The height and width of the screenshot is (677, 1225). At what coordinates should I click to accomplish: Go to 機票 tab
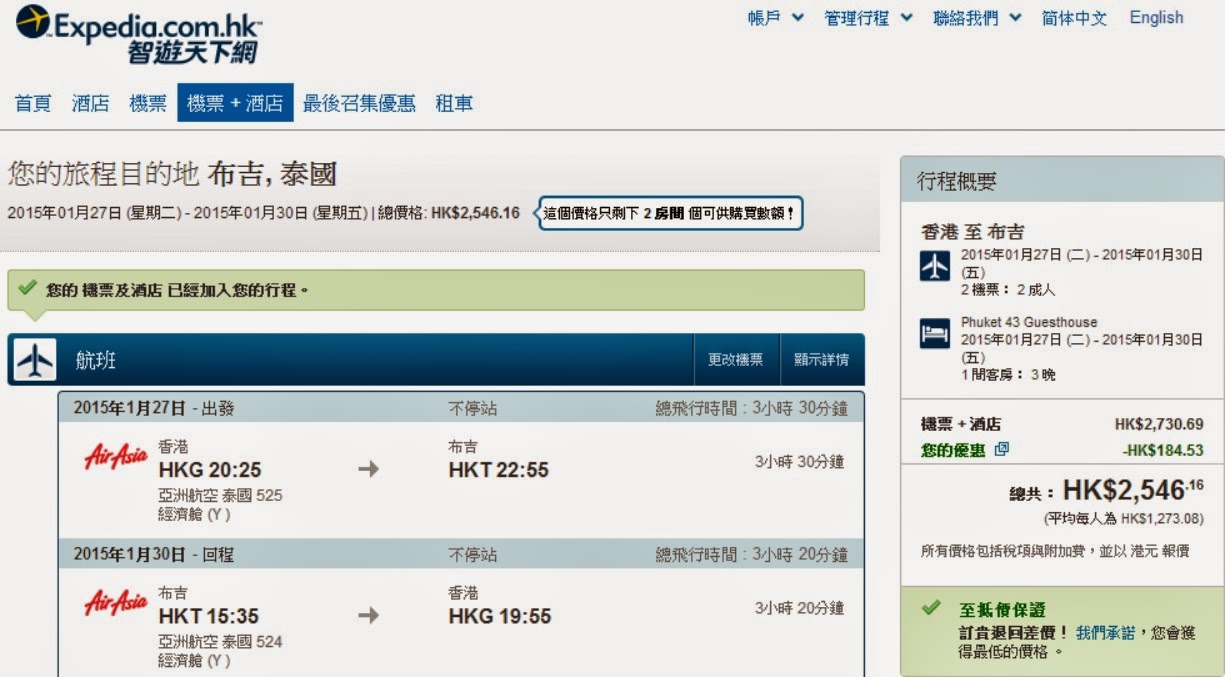coord(148,103)
